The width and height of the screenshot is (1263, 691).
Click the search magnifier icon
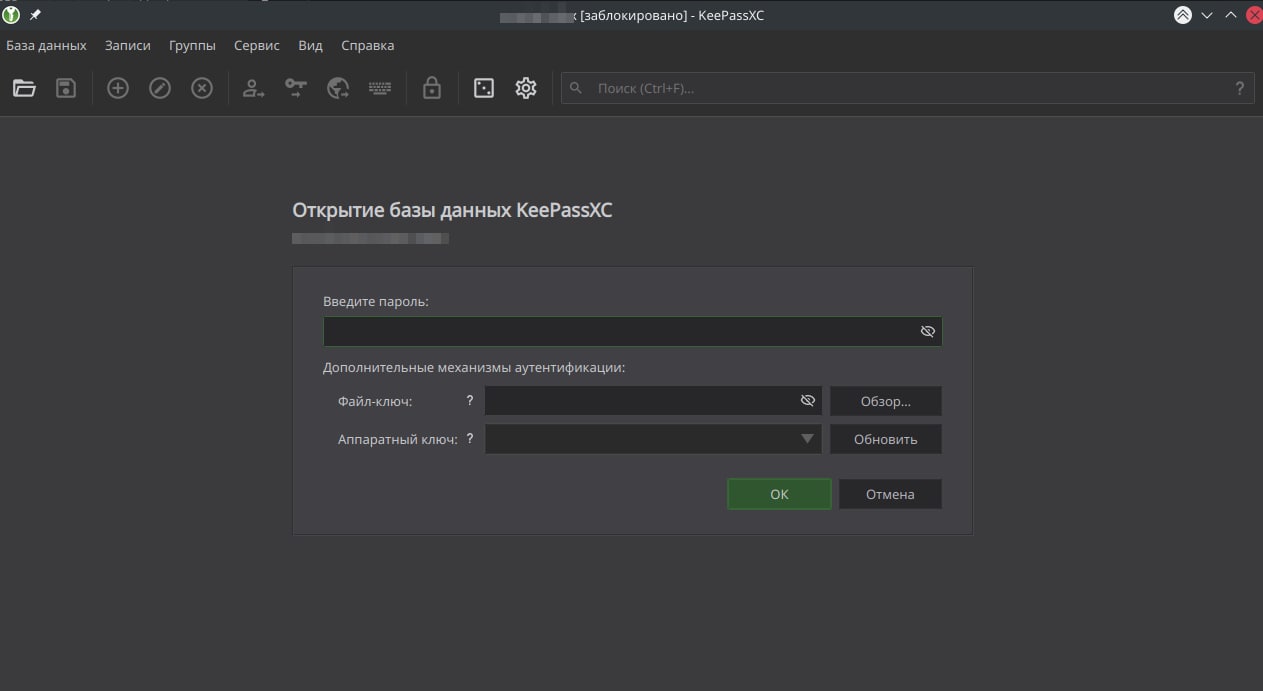point(576,88)
